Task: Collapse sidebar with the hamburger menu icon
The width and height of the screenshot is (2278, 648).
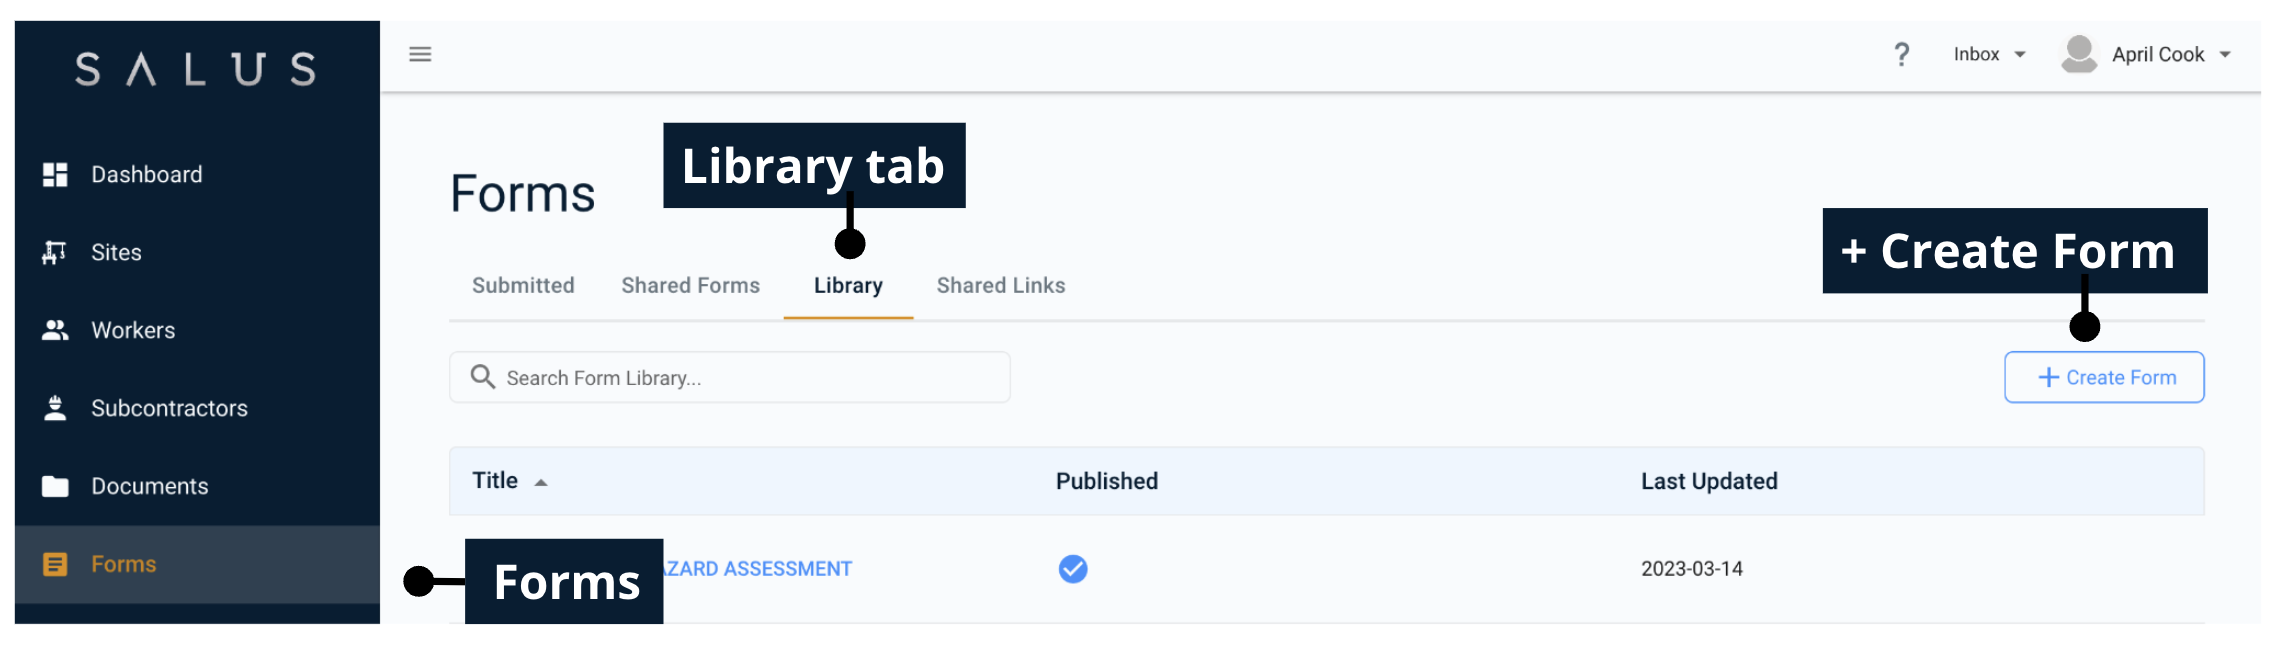Action: pyautogui.click(x=420, y=54)
